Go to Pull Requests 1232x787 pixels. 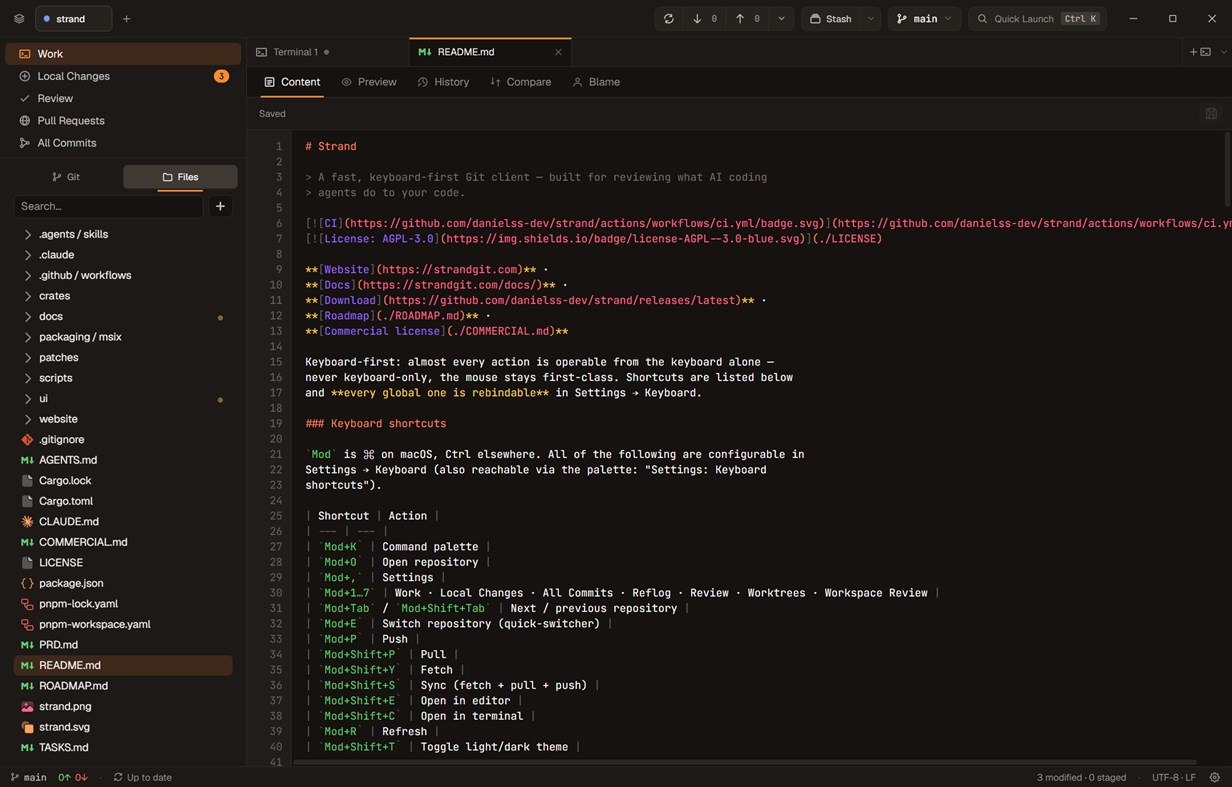tap(123, 120)
